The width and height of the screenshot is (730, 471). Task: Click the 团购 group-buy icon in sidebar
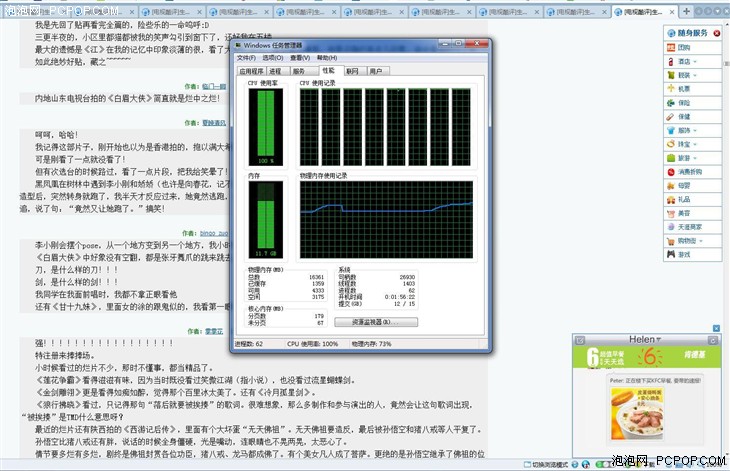pyautogui.click(x=669, y=47)
